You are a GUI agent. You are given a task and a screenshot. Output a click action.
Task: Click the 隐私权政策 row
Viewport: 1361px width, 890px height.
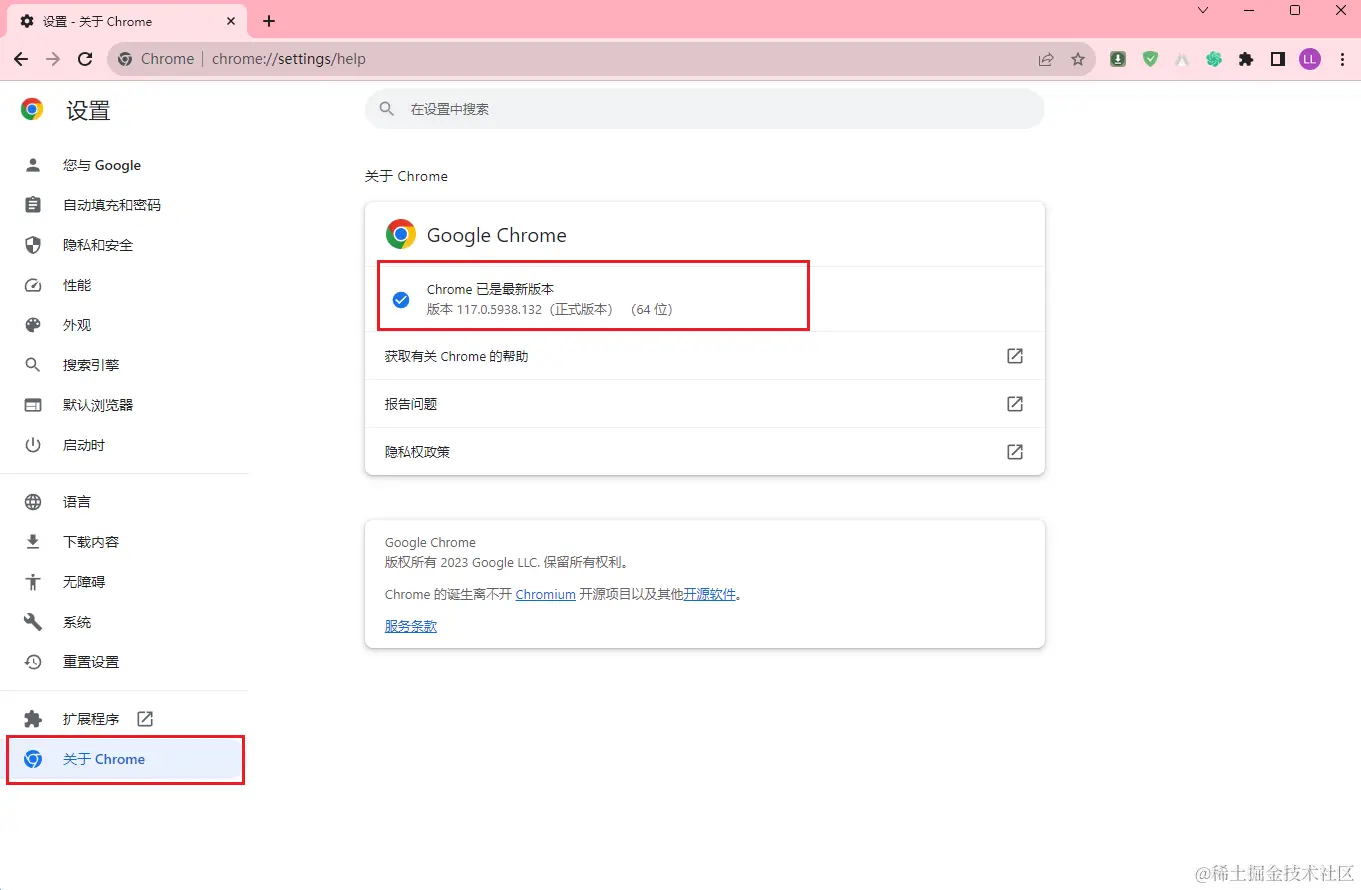(704, 452)
